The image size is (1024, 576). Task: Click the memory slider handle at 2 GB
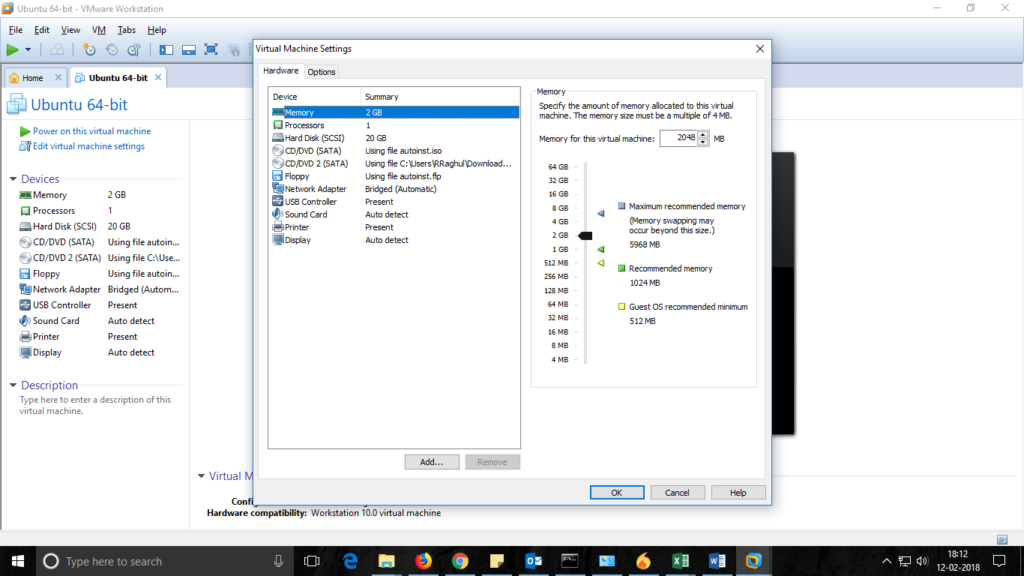click(586, 235)
